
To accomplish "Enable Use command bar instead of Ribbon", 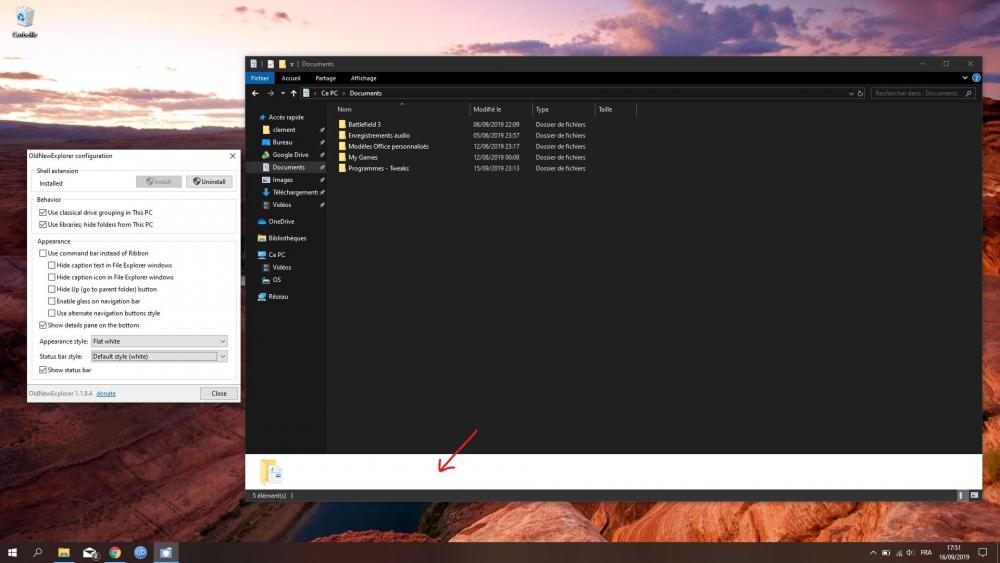I will pos(43,253).
